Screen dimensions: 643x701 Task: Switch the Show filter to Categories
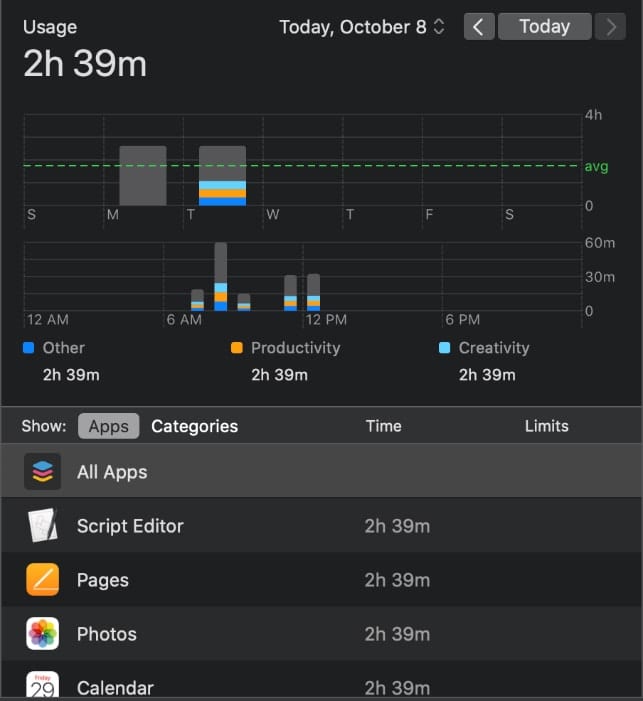click(194, 426)
